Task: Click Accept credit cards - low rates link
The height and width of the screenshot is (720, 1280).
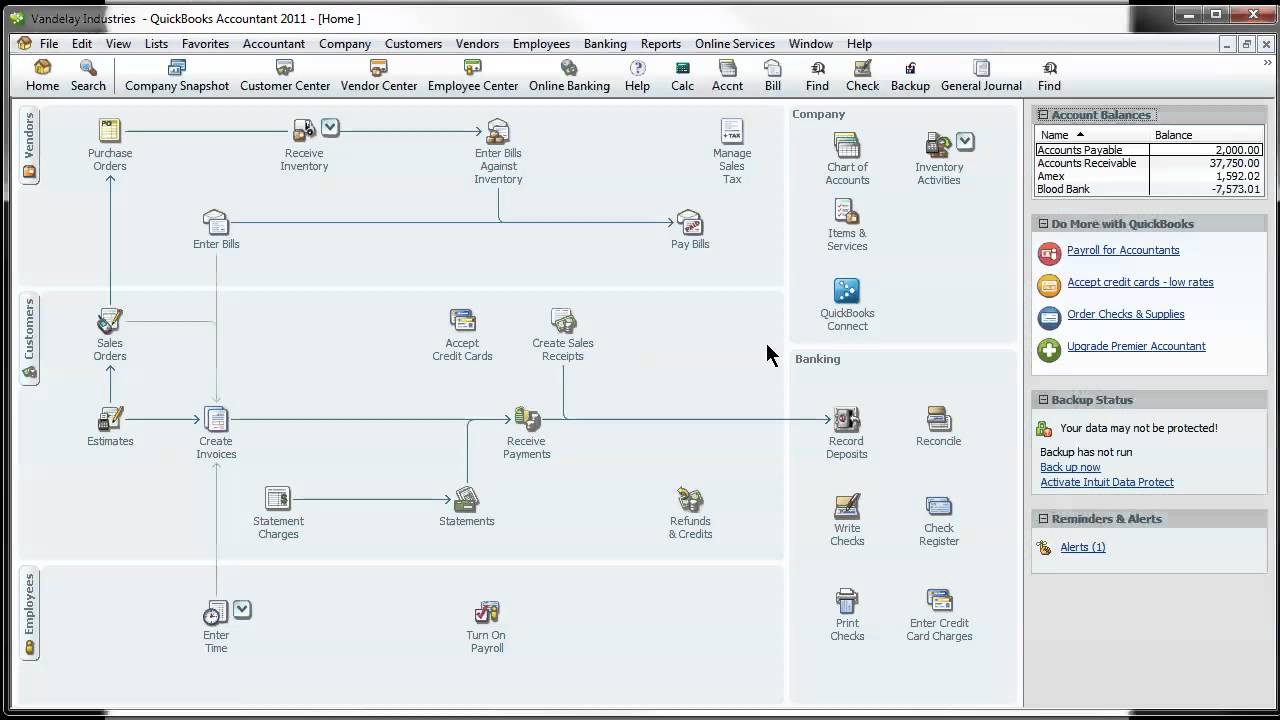Action: pyautogui.click(x=1140, y=282)
